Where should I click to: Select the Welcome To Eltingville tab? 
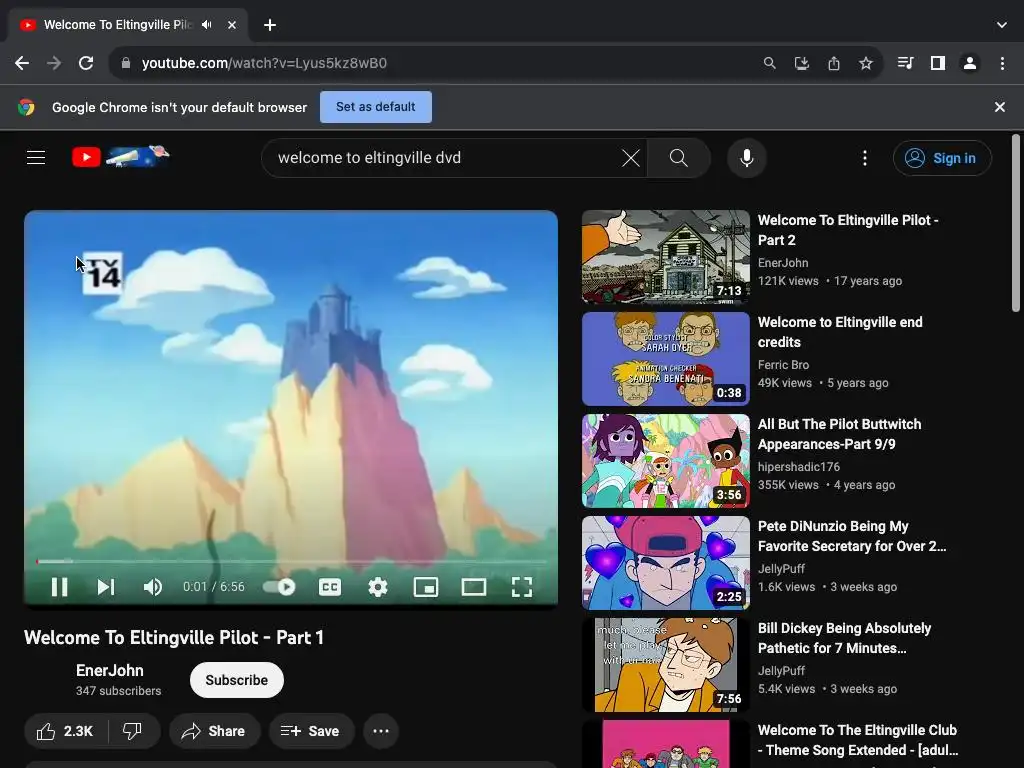[x=127, y=25]
